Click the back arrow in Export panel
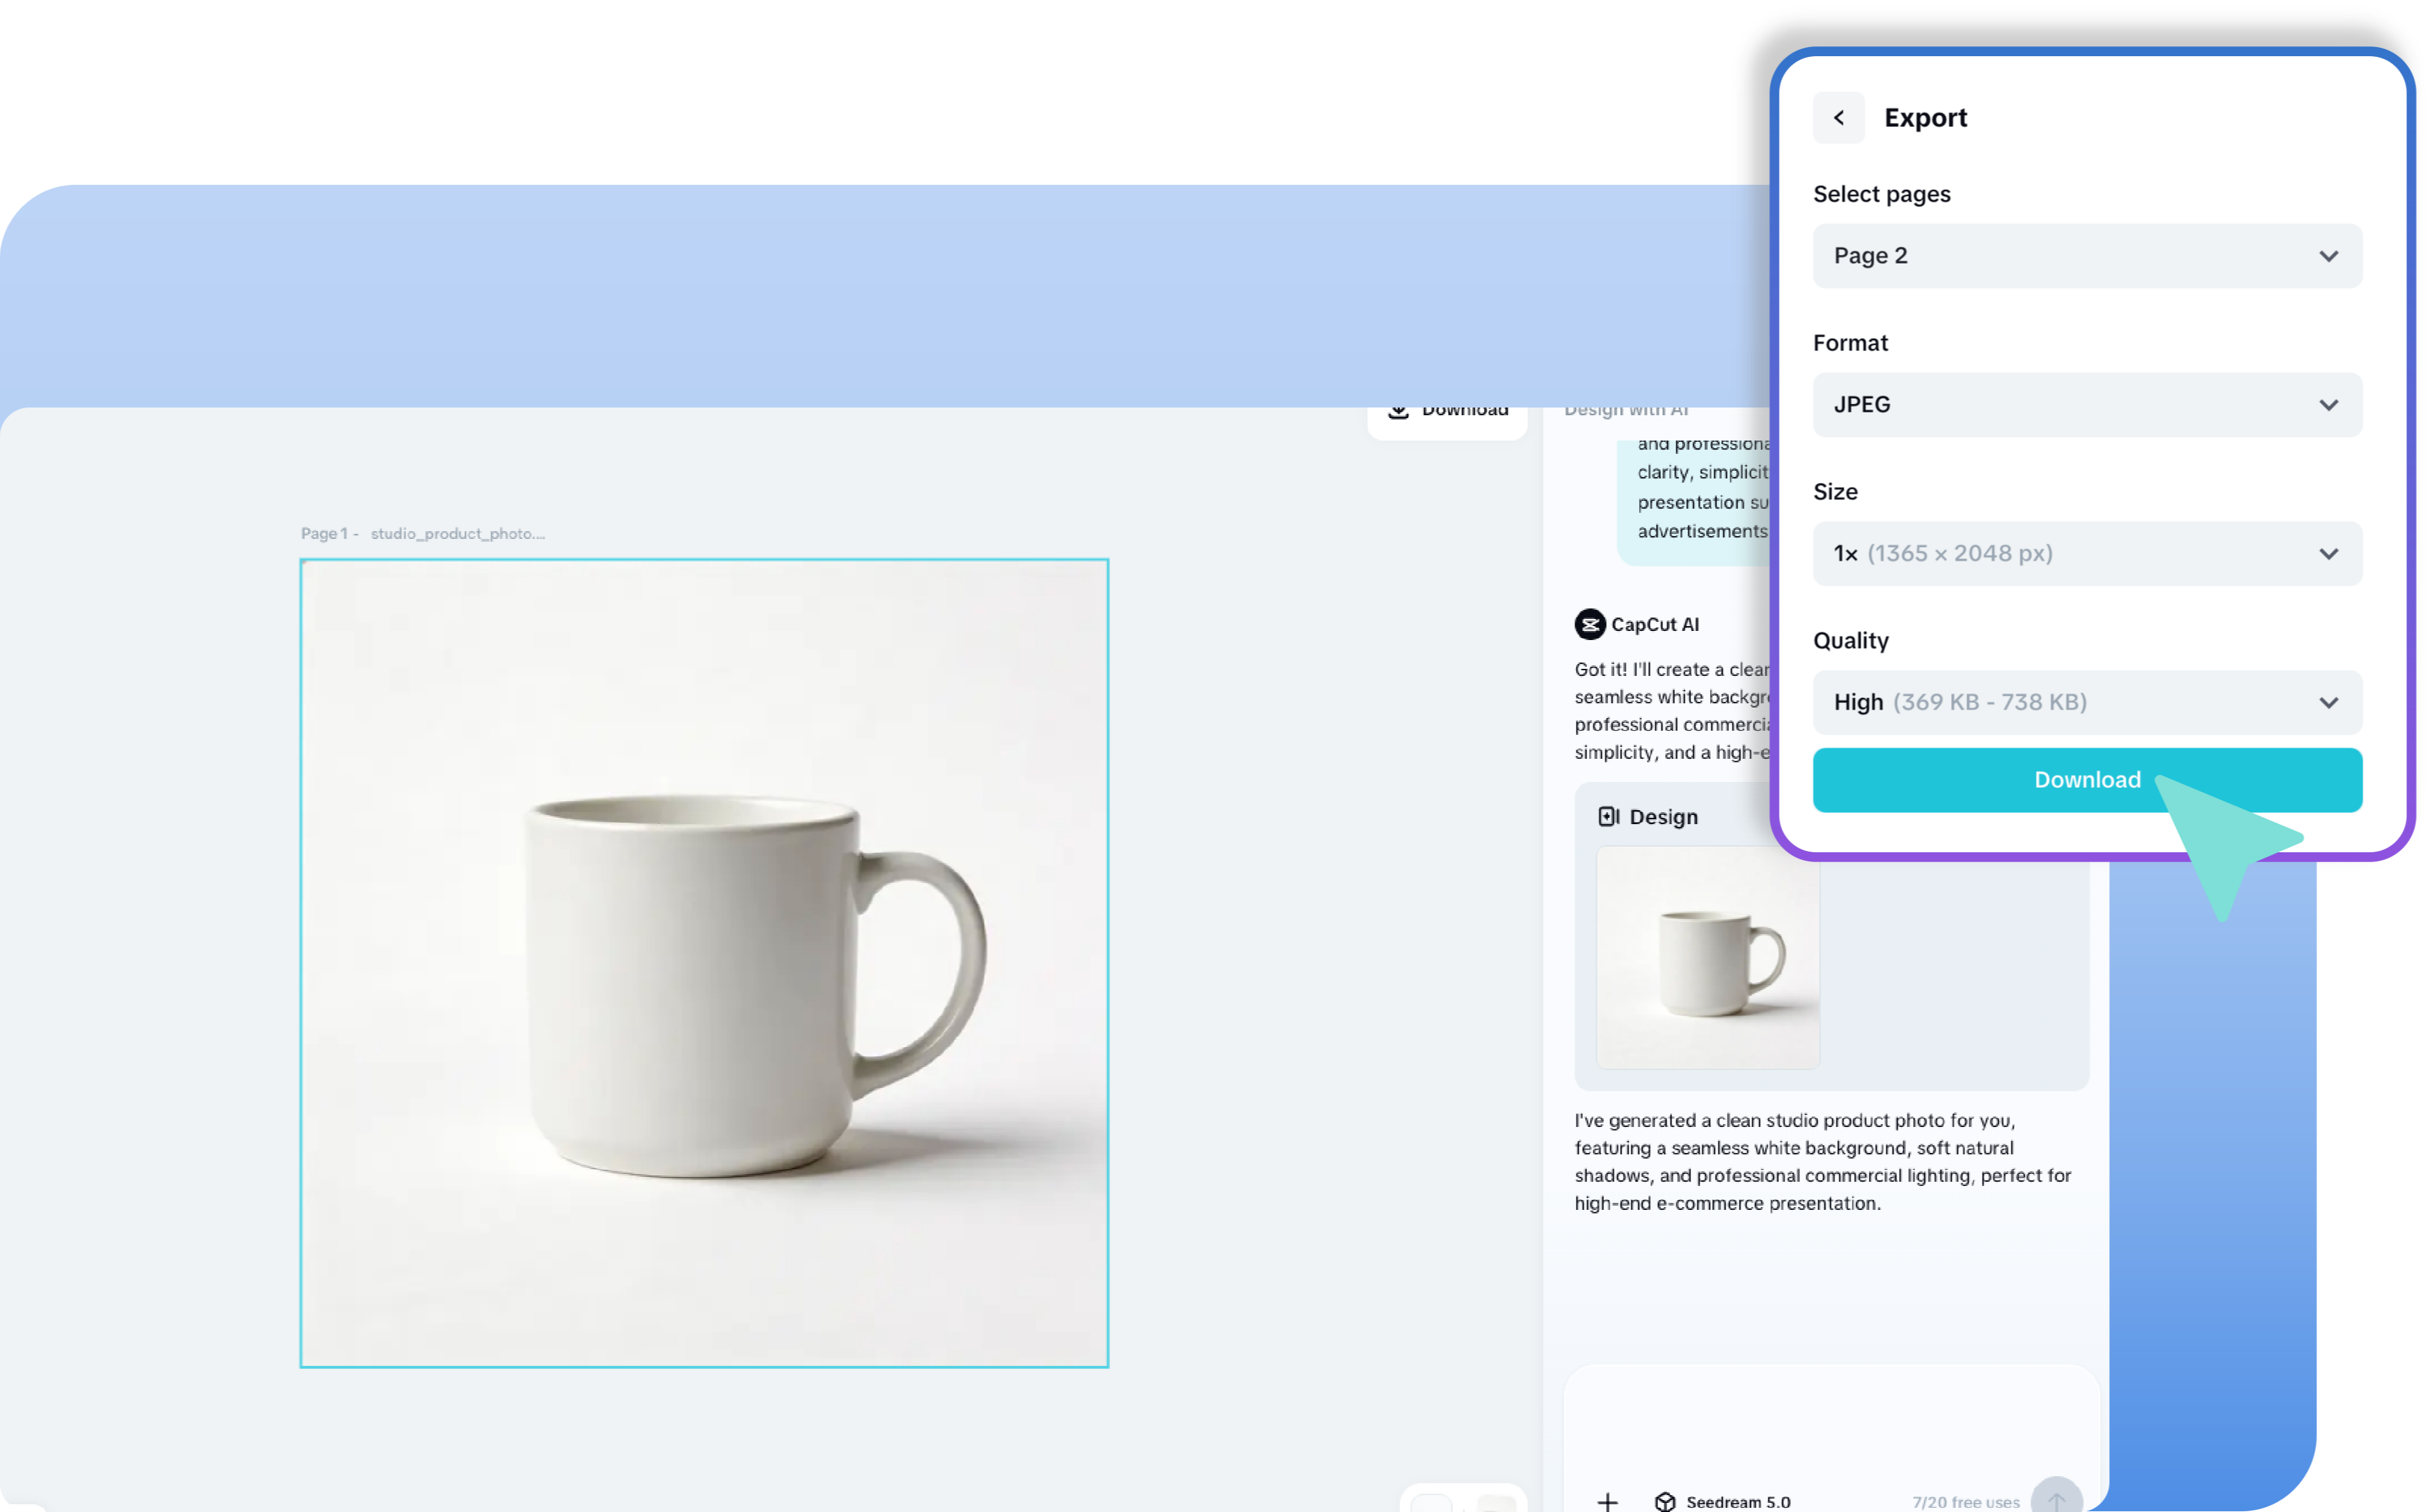The image size is (2433, 1512). (x=1838, y=118)
